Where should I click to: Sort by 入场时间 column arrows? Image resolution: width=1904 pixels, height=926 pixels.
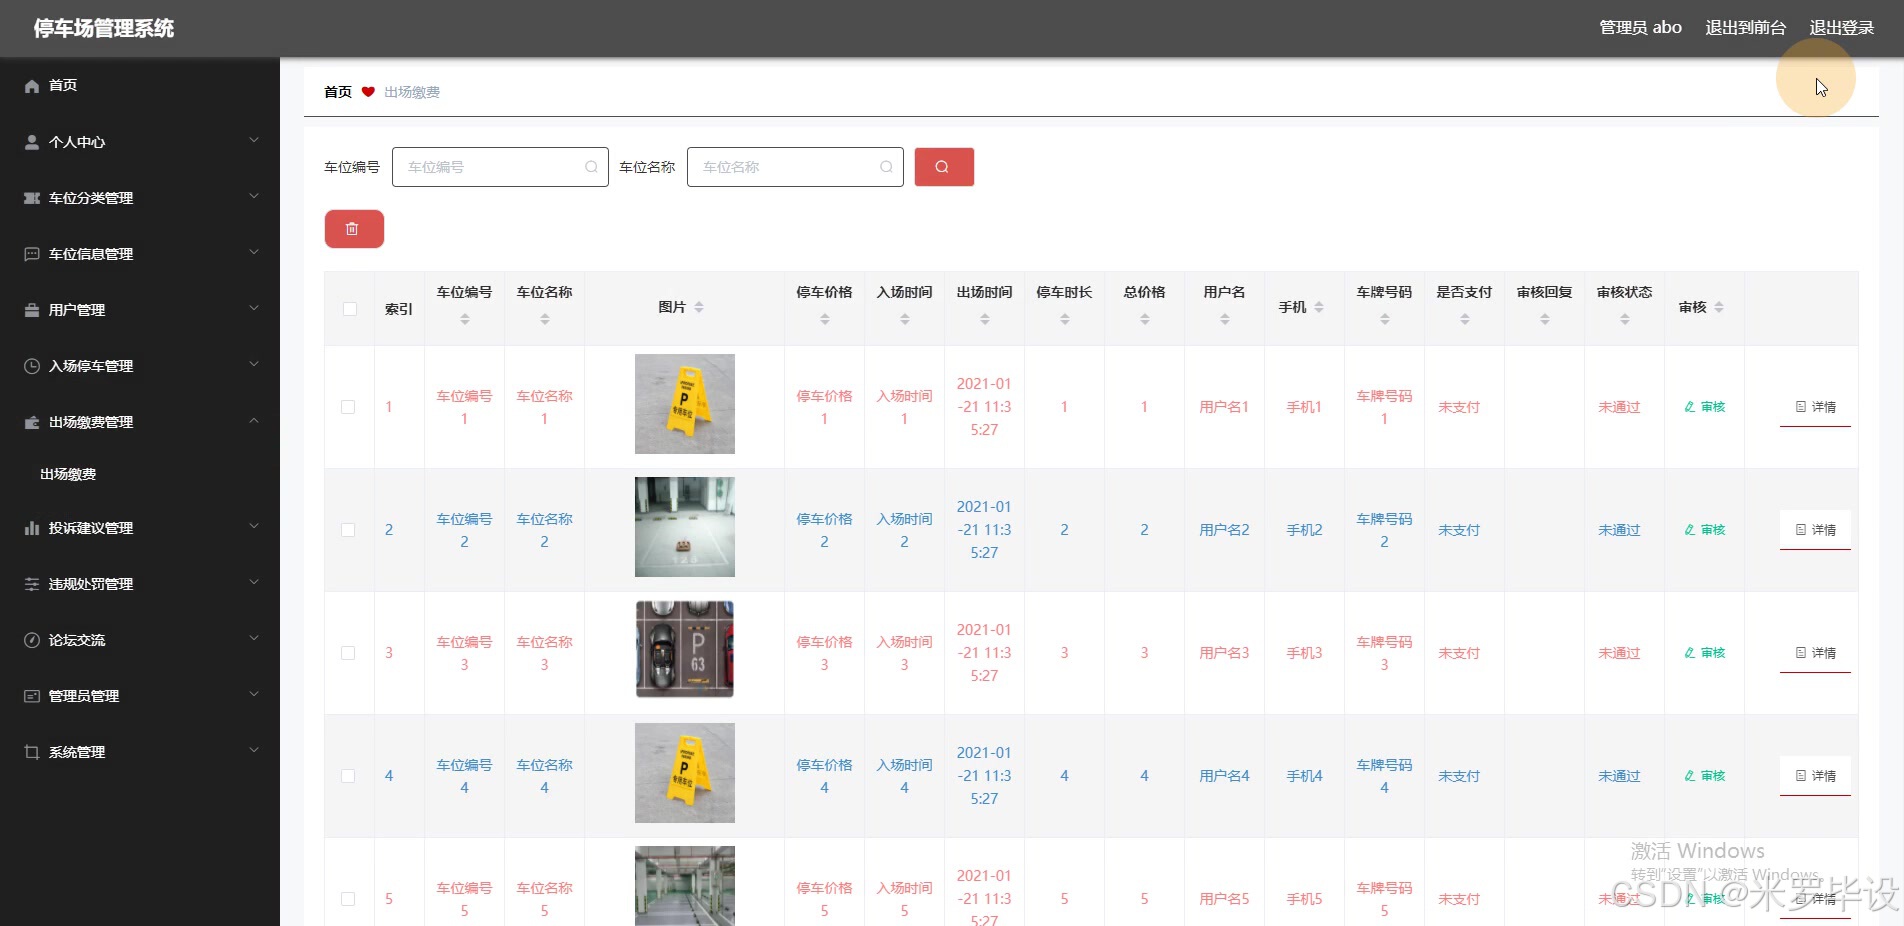[904, 319]
